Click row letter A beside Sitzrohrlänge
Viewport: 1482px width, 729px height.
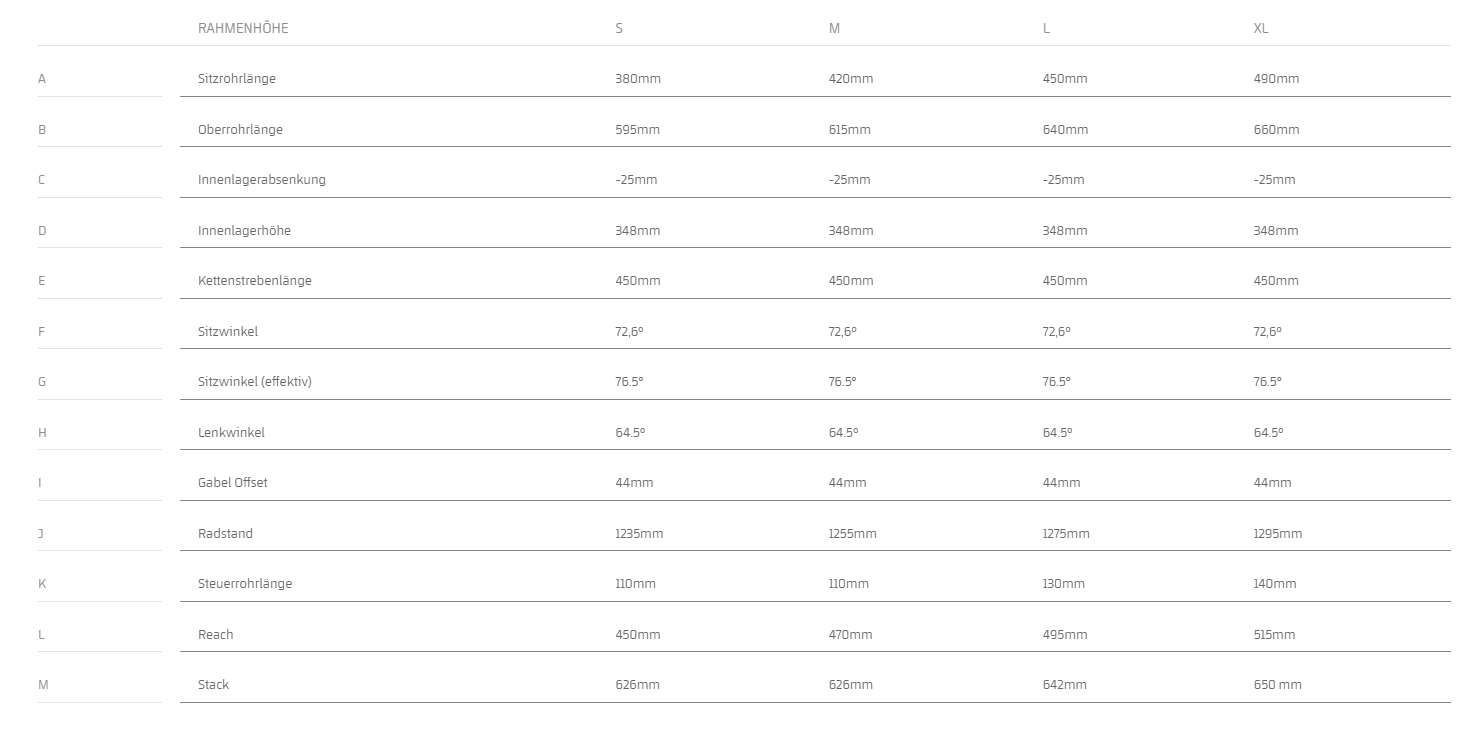pos(42,79)
